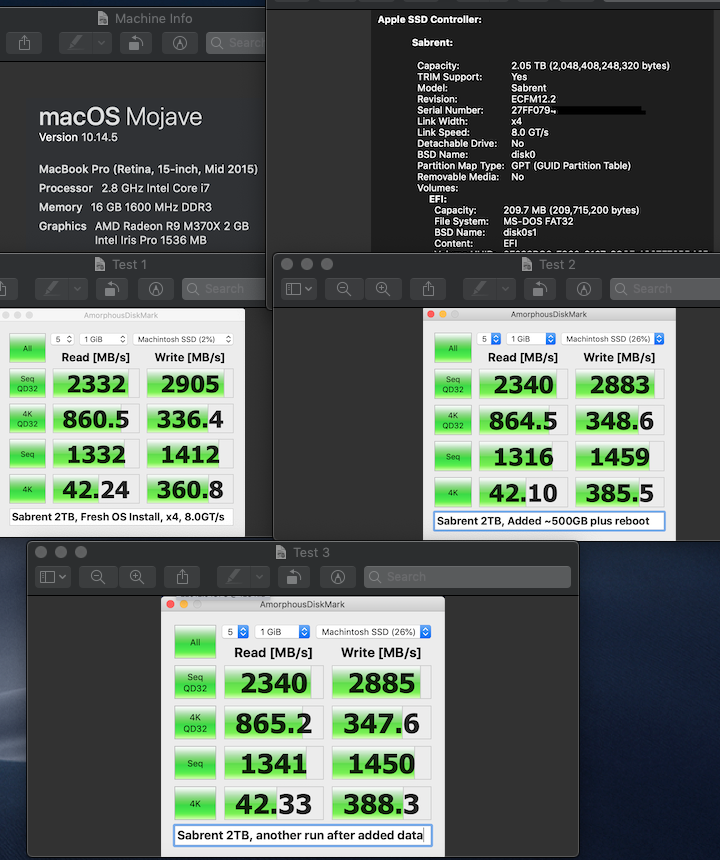This screenshot has width=720, height=860.
Task: Rotate the image in Test 2 window
Action: coord(540,288)
